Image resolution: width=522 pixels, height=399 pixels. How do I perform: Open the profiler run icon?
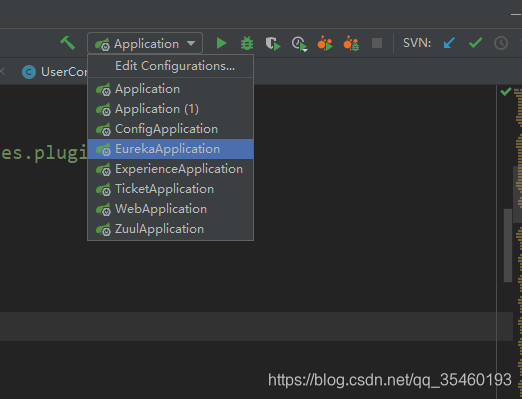pos(299,44)
